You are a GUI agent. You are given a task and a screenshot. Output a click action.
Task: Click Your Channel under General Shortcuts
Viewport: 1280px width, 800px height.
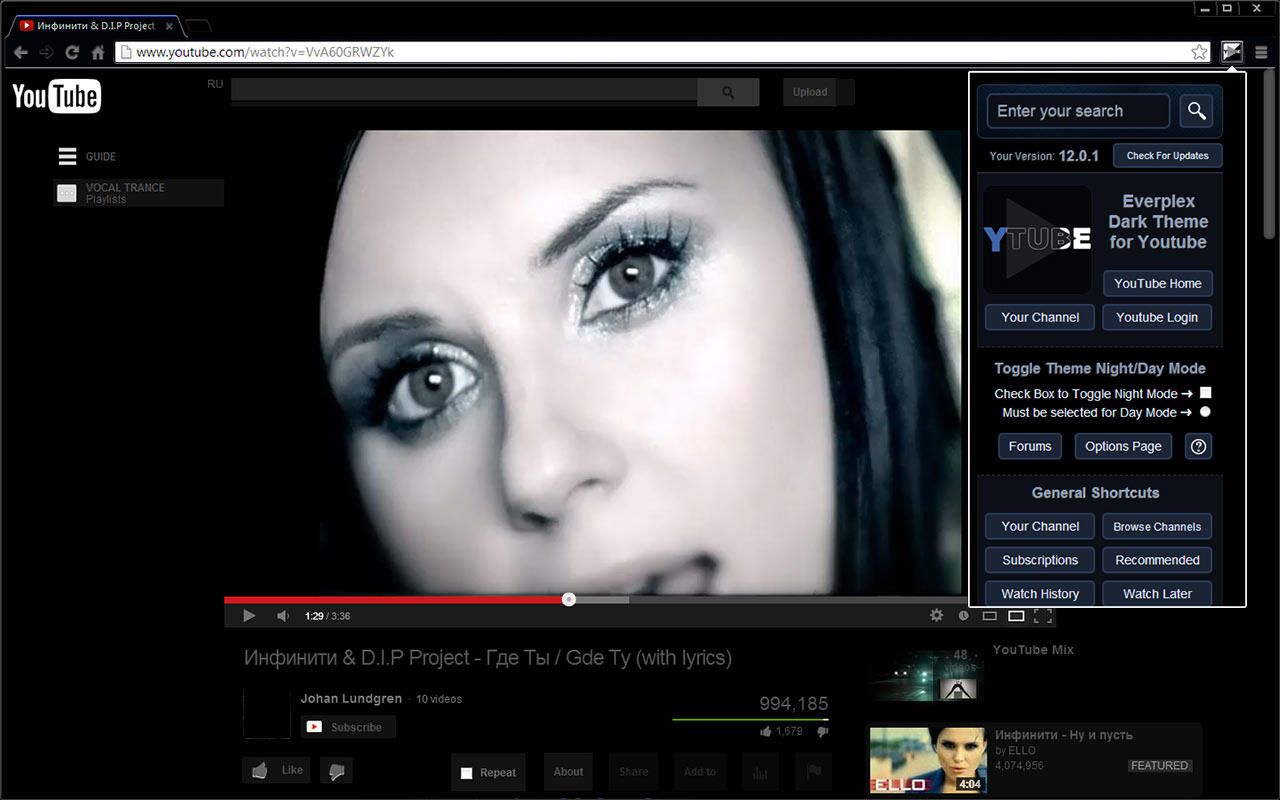click(x=1040, y=526)
